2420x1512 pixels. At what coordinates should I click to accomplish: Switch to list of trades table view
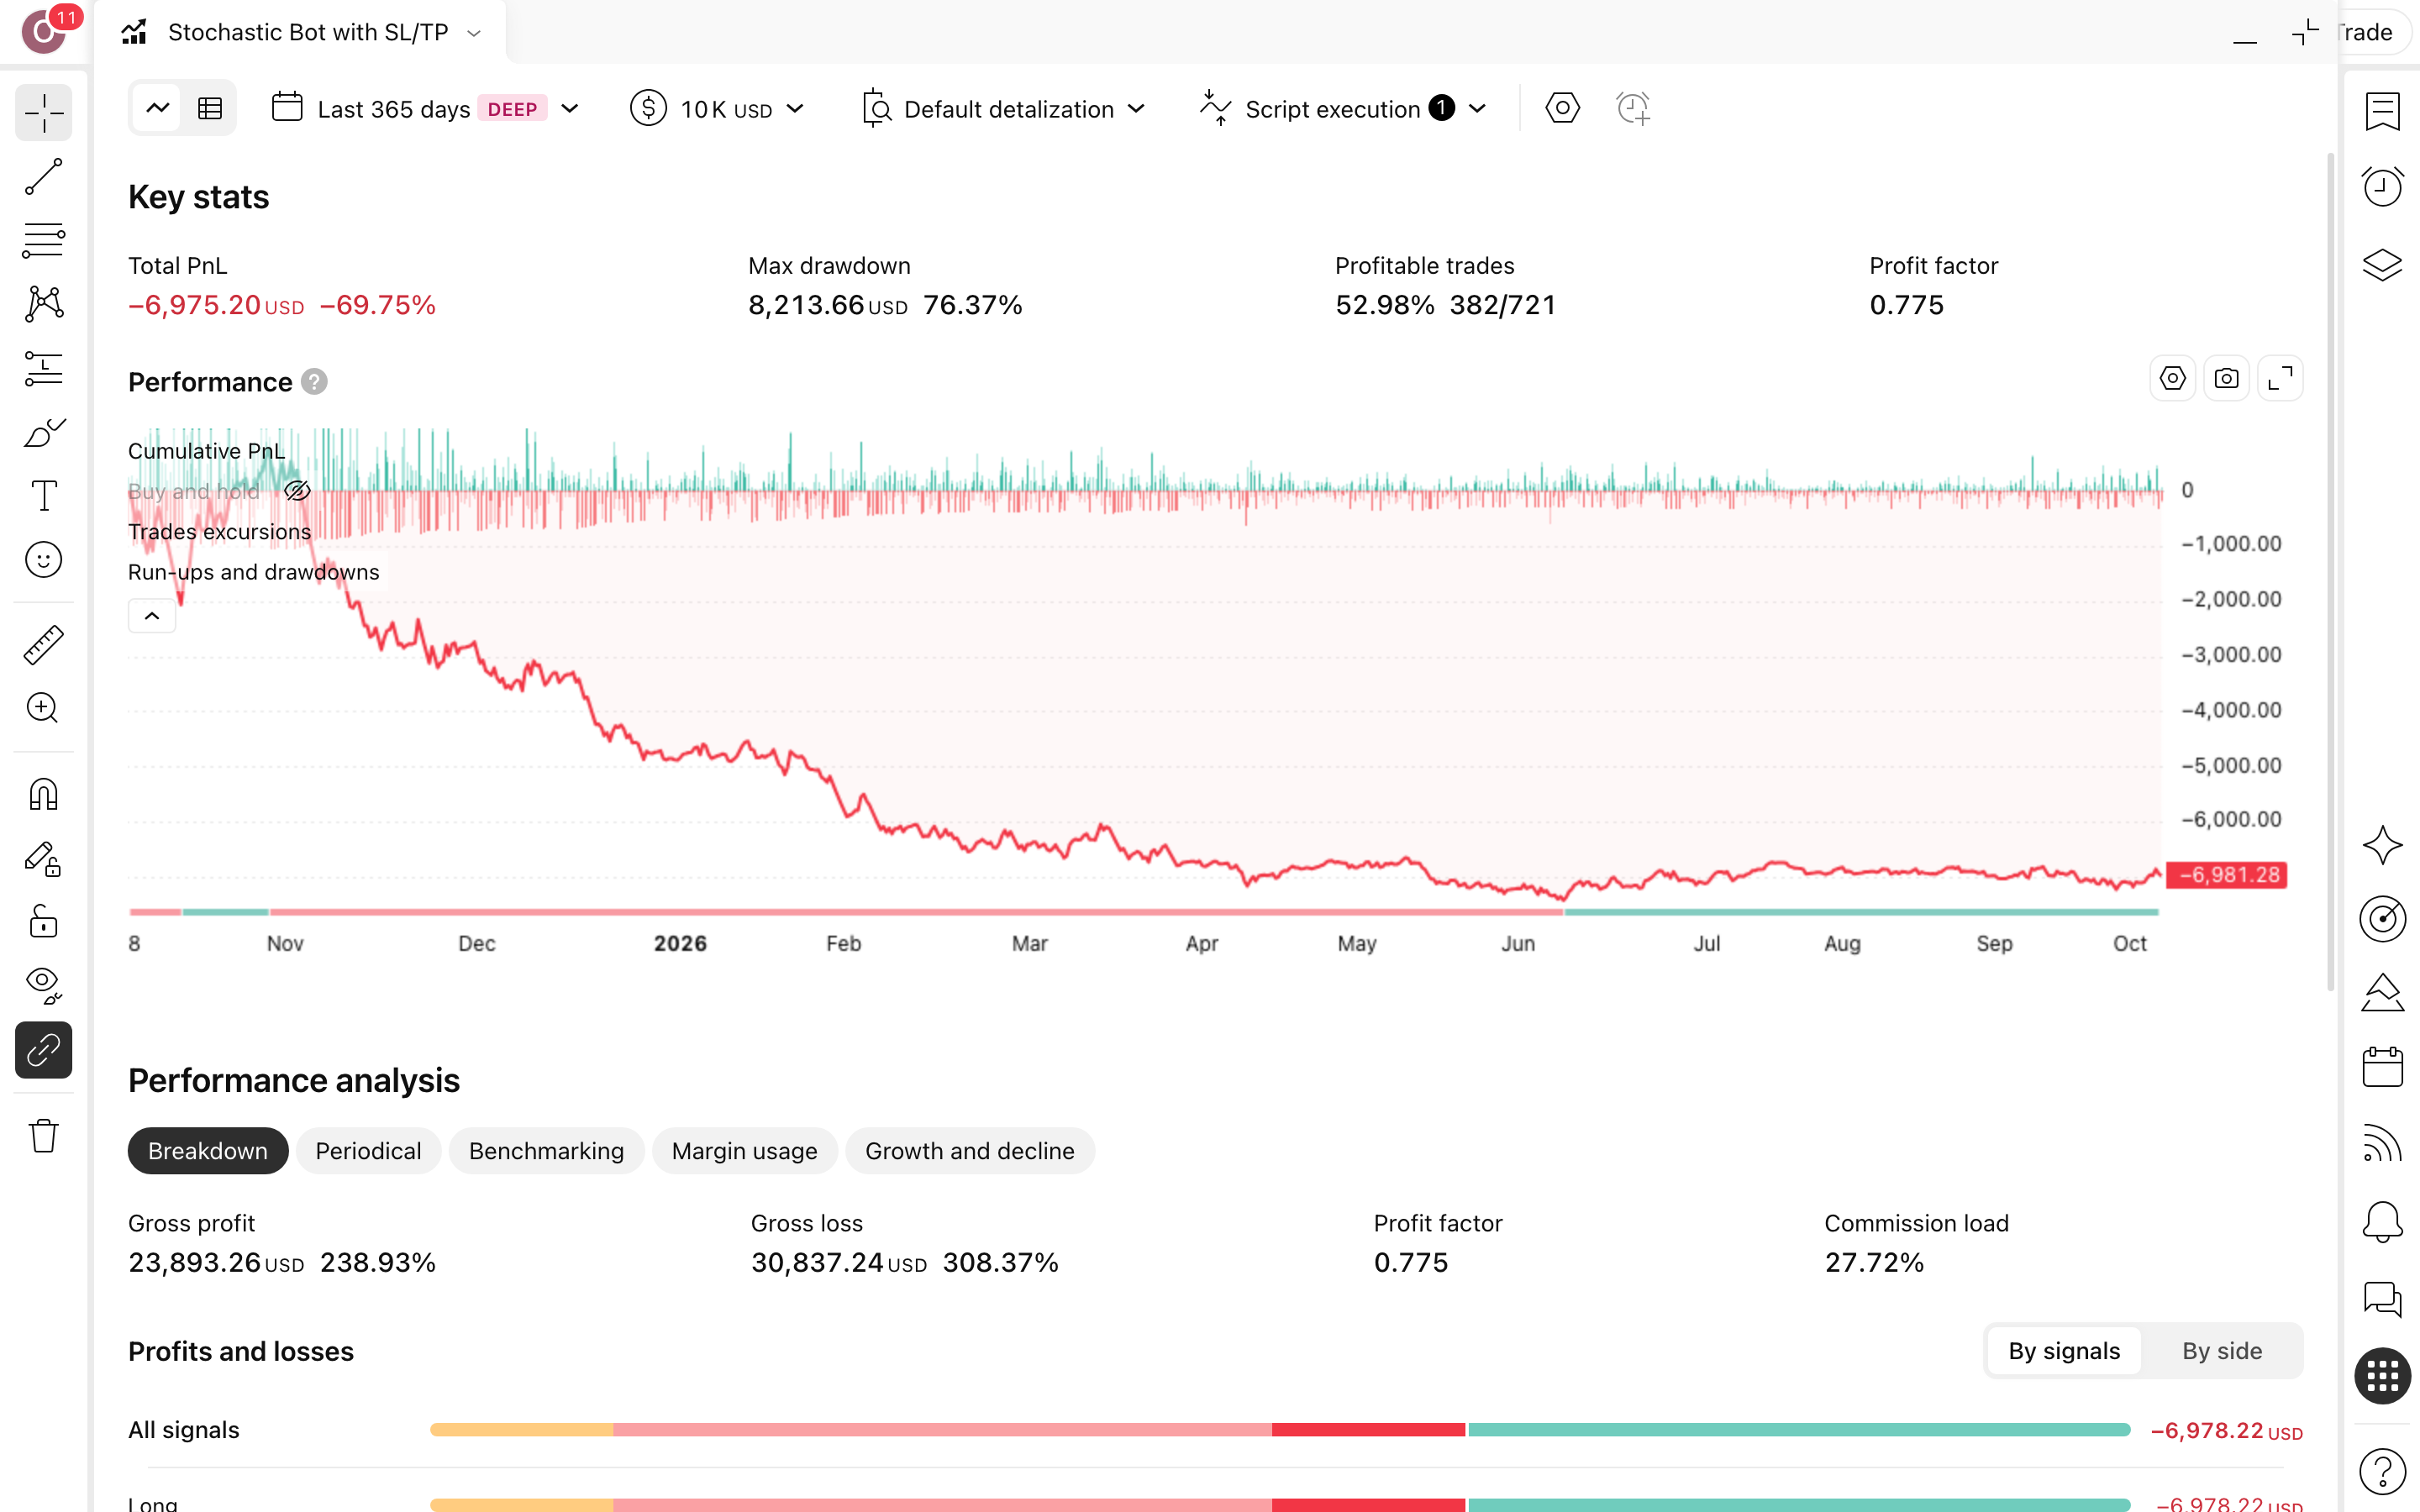pyautogui.click(x=210, y=108)
